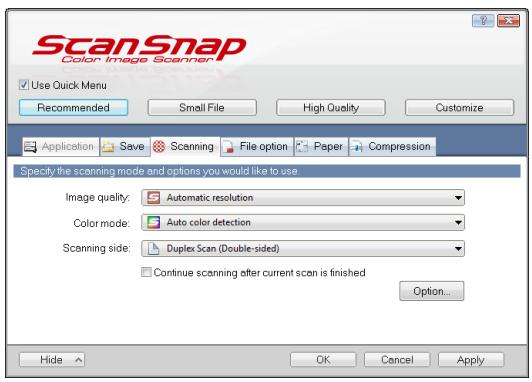532x382 pixels.
Task: Click the Application tab icon
Action: point(31,147)
